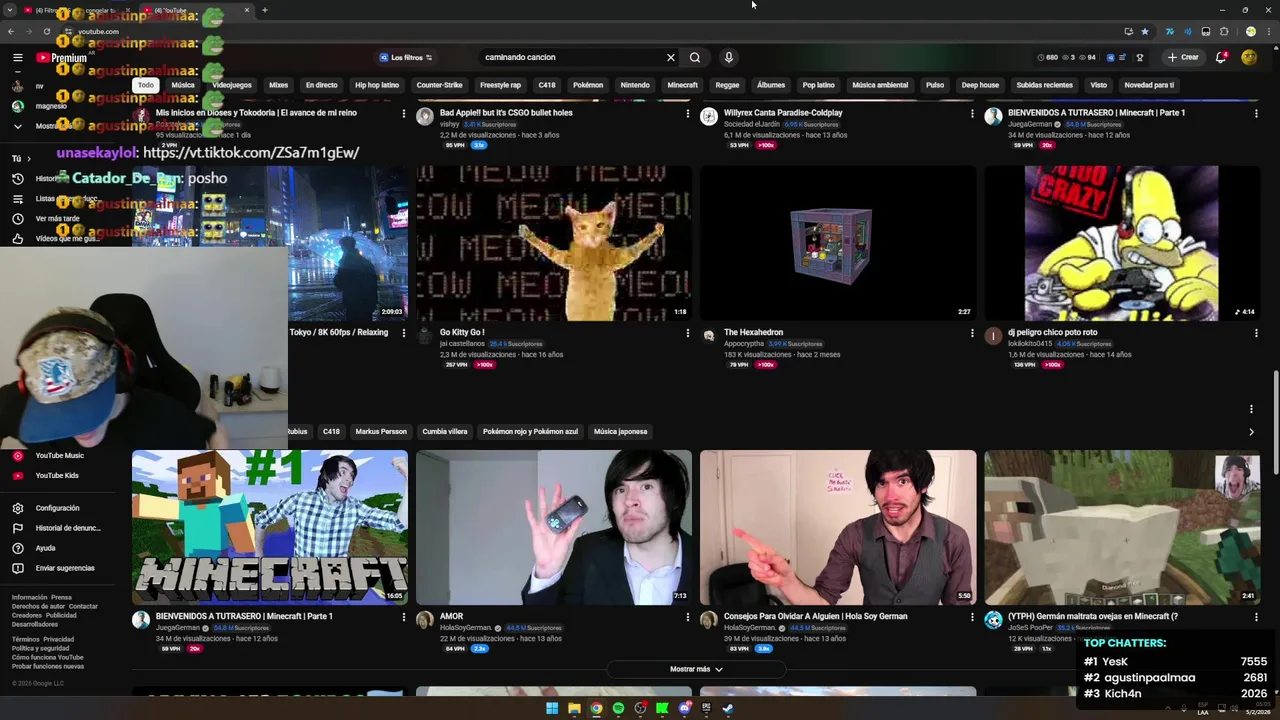Advance the topic shelf with next arrow

pyautogui.click(x=1251, y=432)
